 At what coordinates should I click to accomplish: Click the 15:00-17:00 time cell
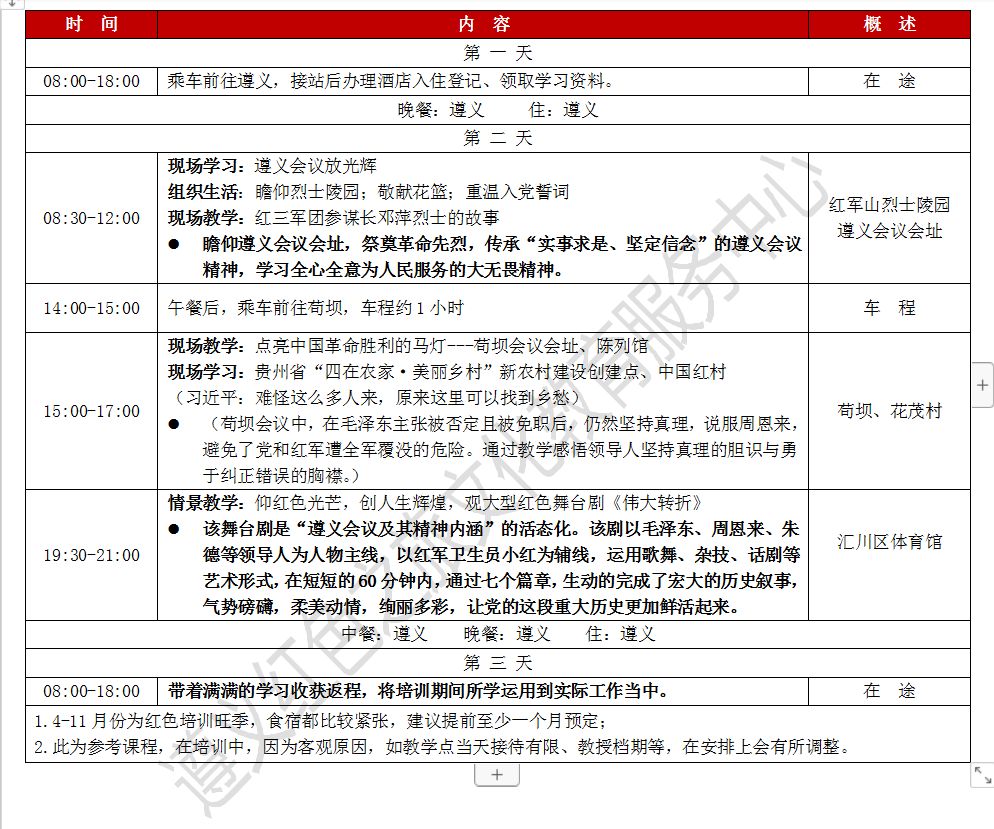click(x=91, y=411)
